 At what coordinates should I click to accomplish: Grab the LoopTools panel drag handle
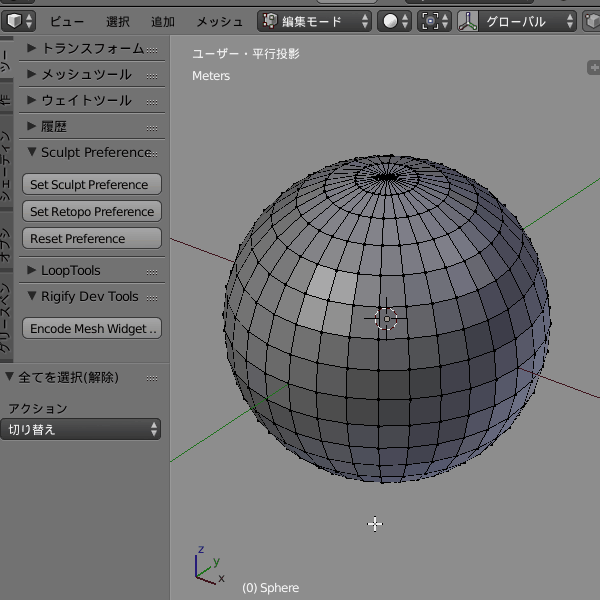(152, 272)
